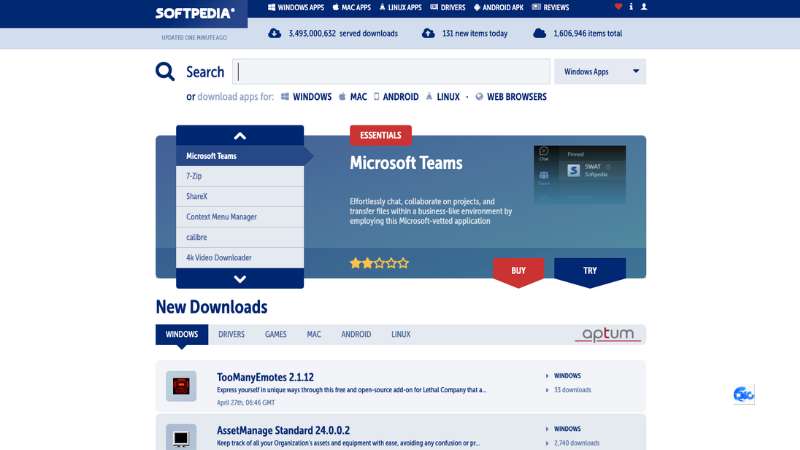Switch to LINUX new downloads tab
800x450 pixels.
point(401,335)
